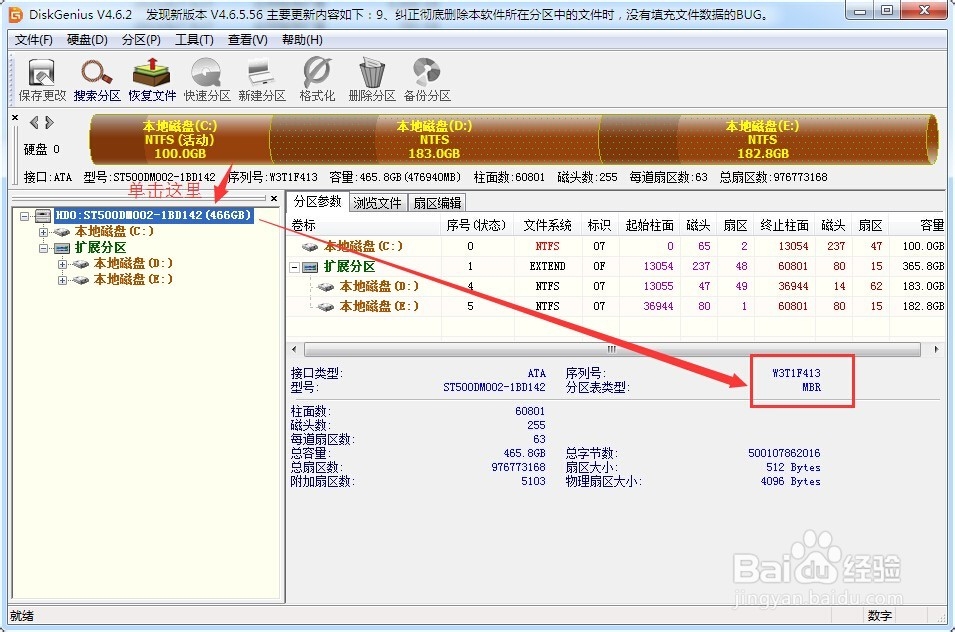
Task: Open Search Partition (搜索分区) tool
Action: point(97,79)
